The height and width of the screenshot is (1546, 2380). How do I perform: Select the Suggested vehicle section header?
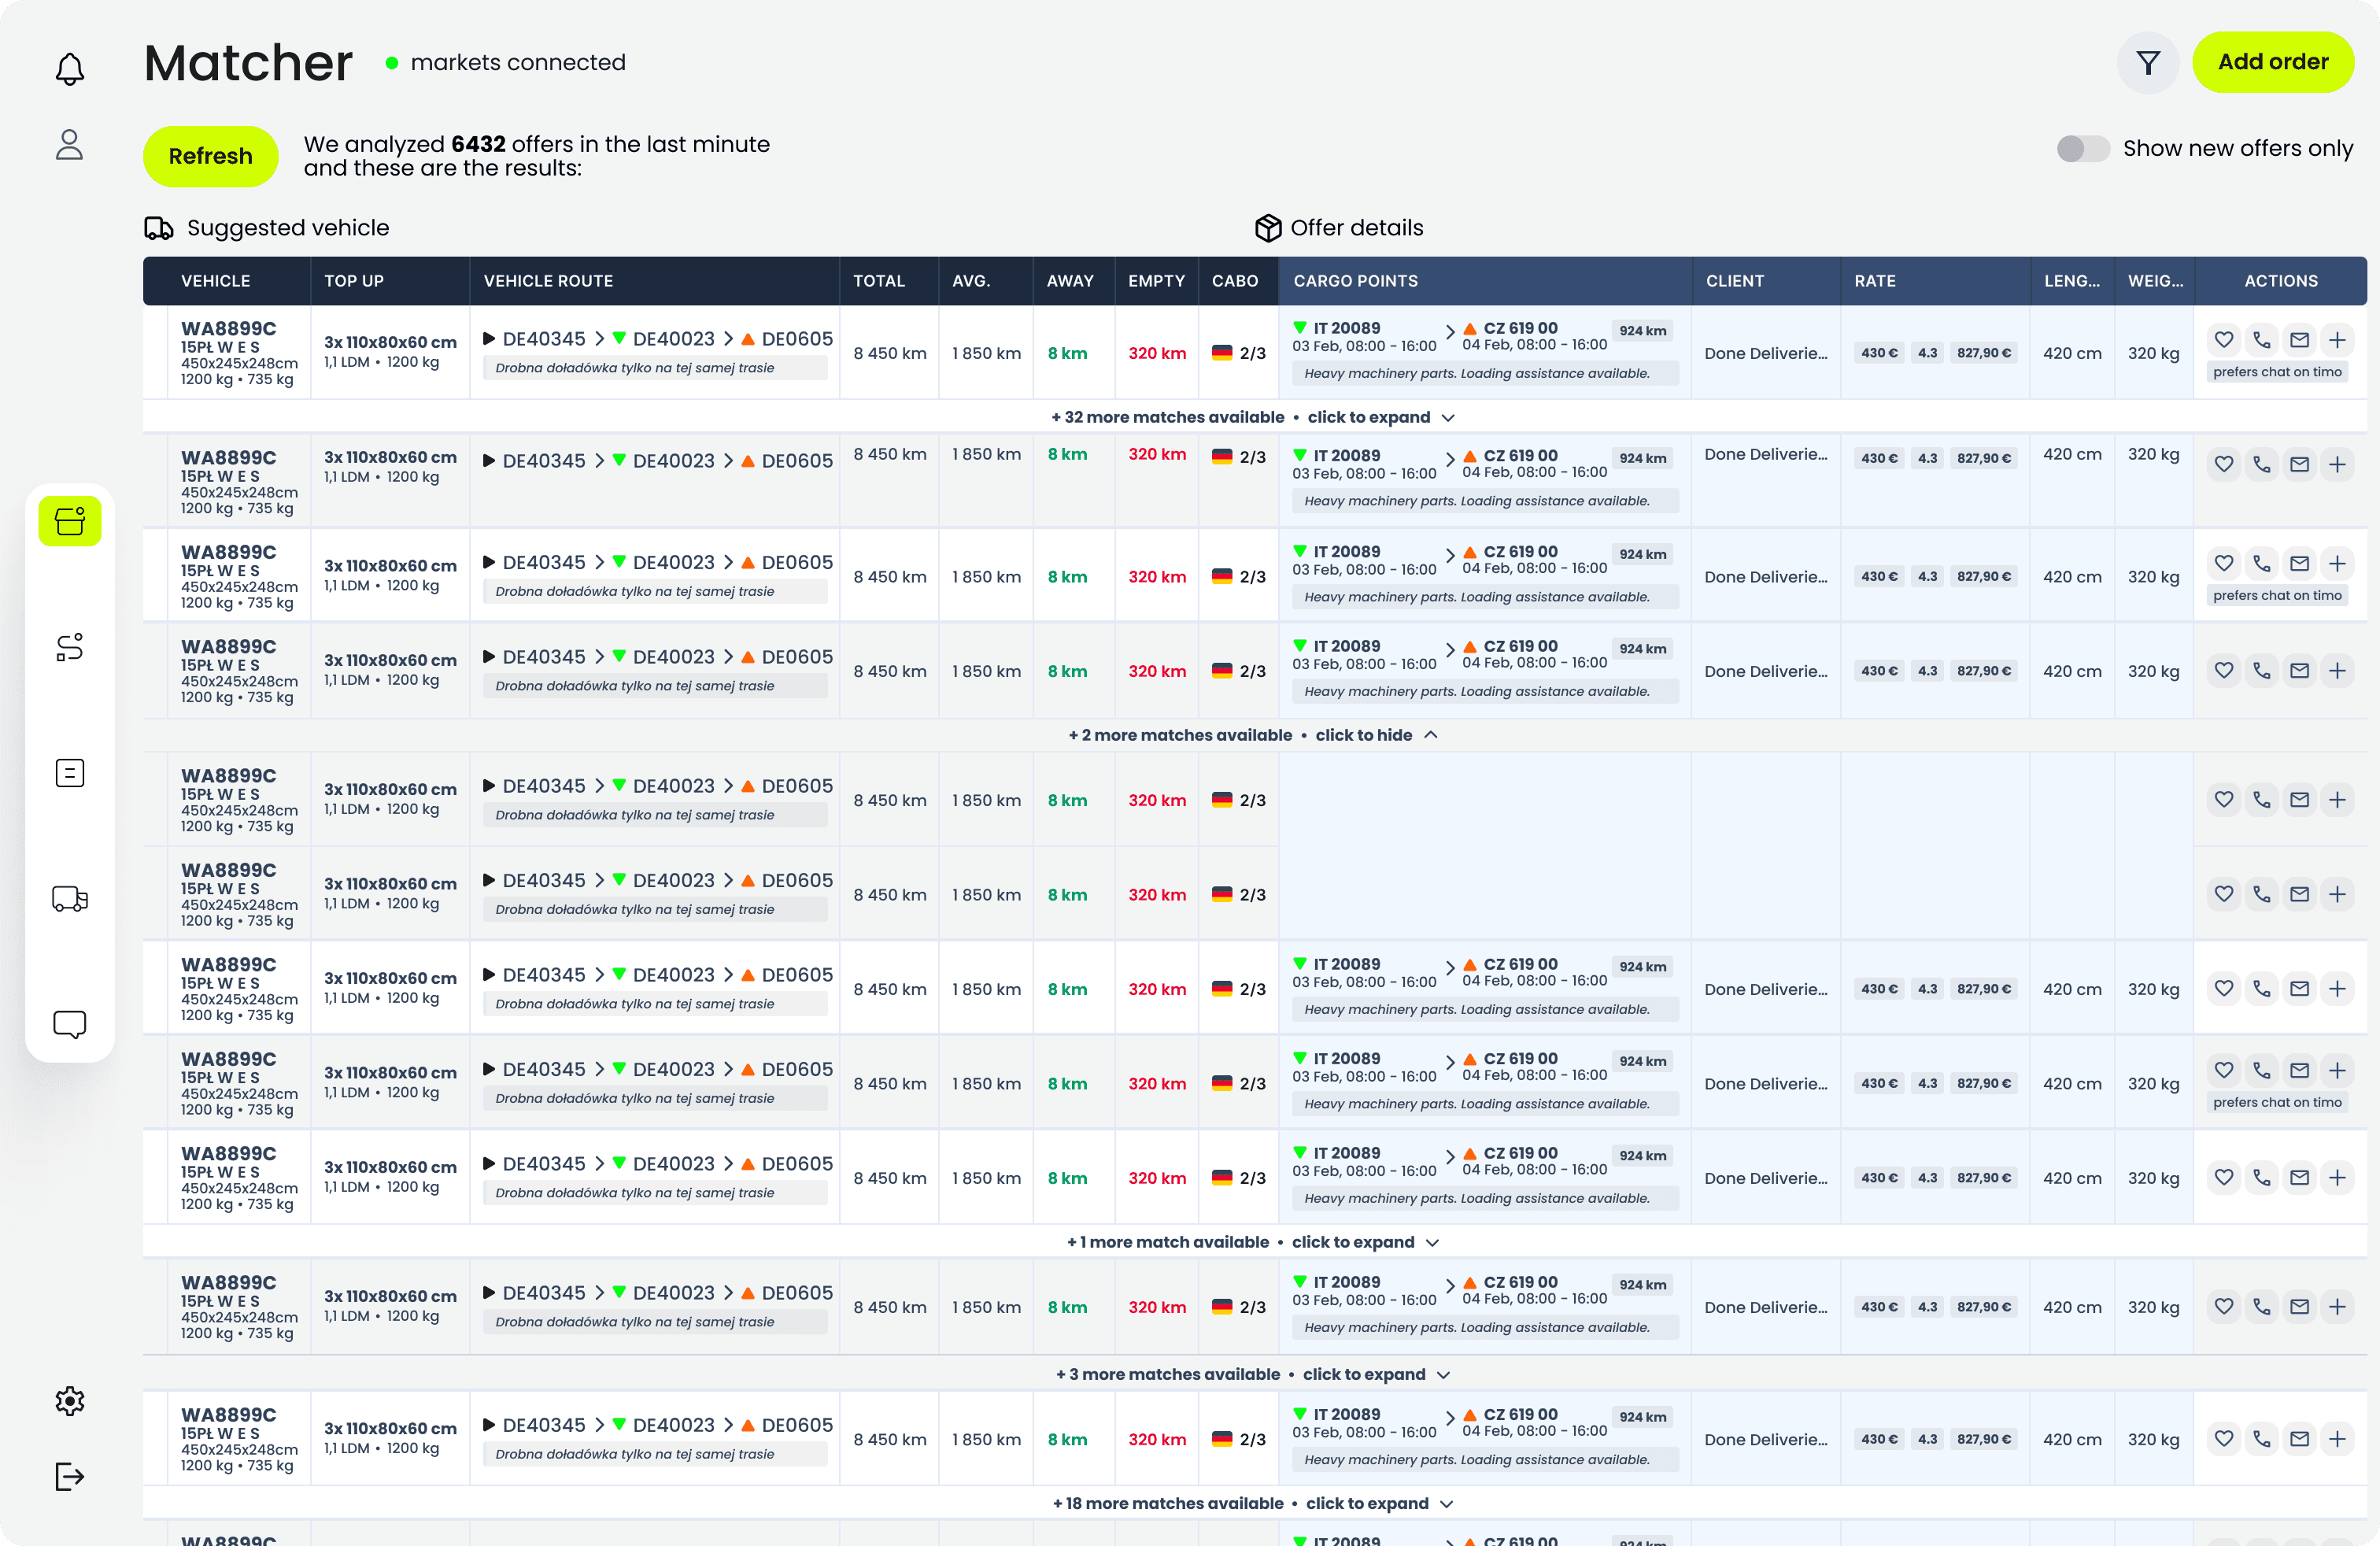point(287,228)
